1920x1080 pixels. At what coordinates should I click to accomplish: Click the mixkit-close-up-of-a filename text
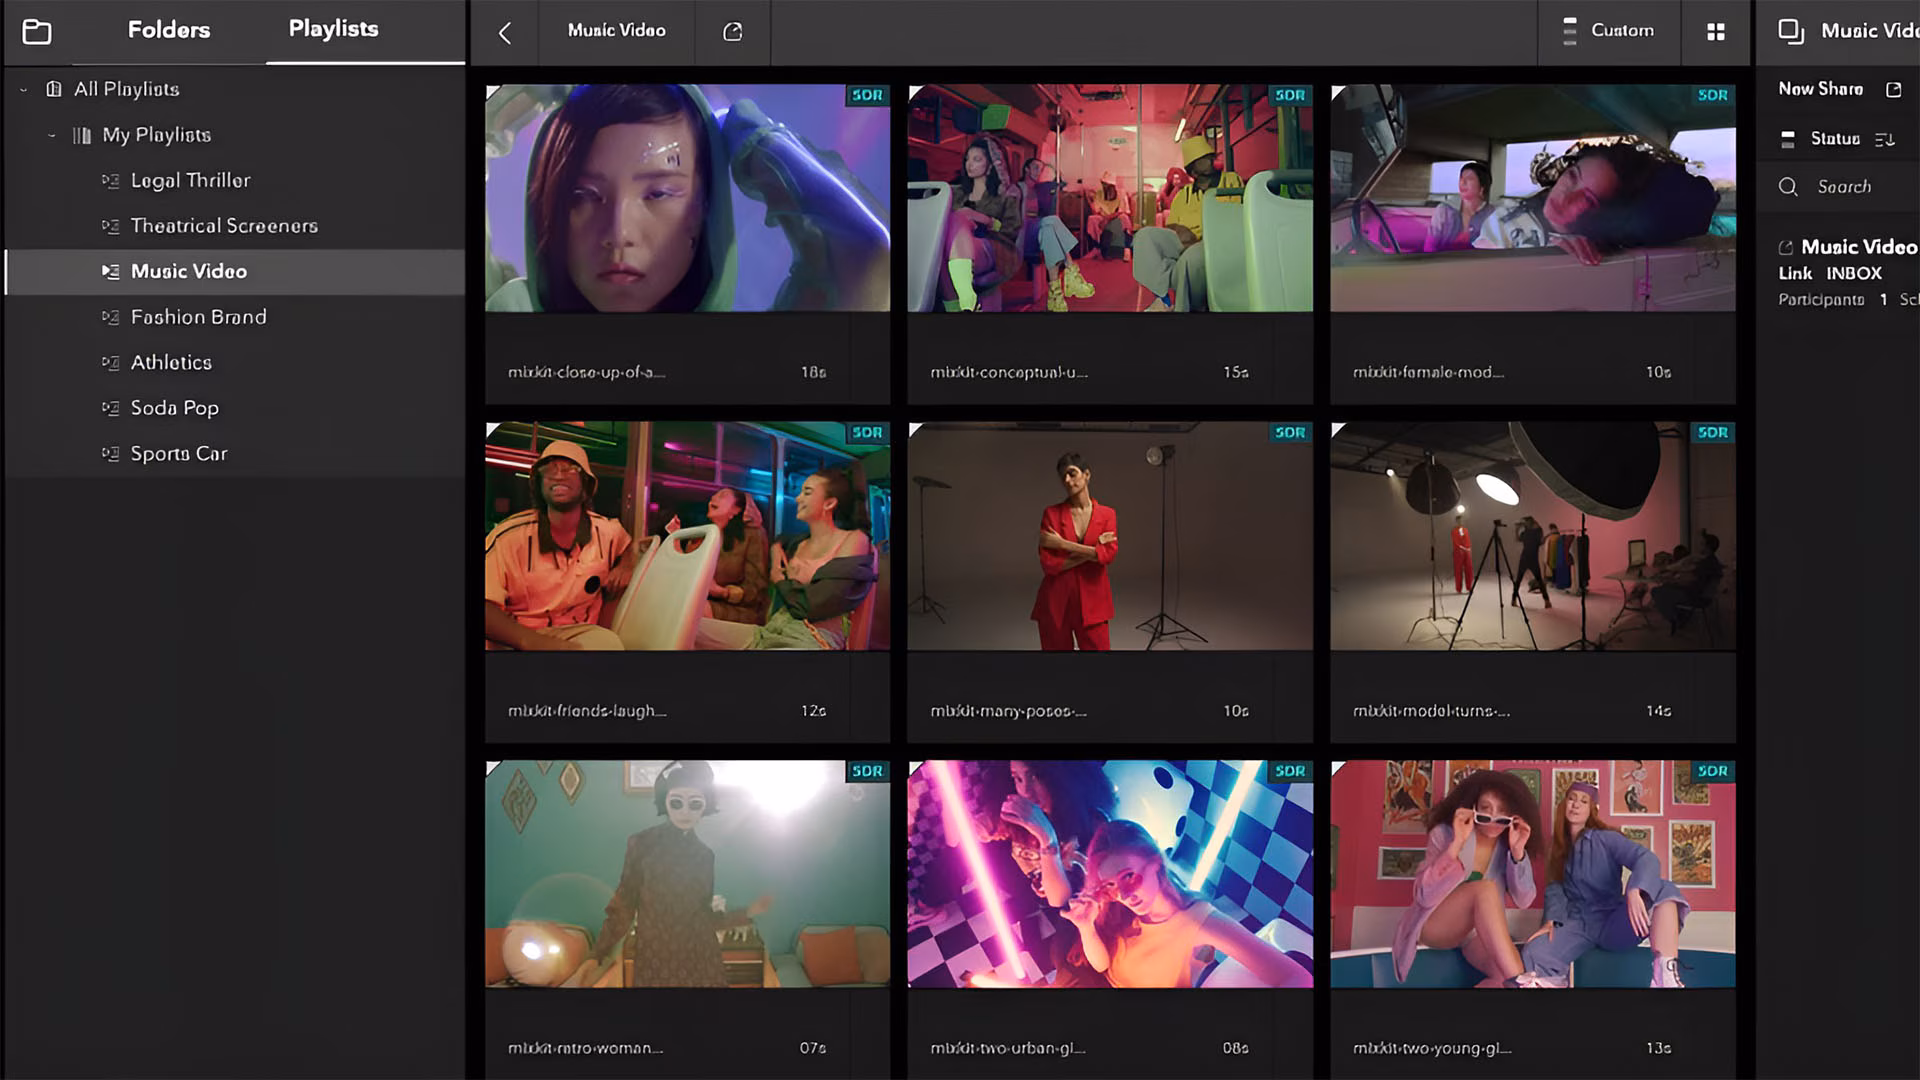[x=586, y=372]
